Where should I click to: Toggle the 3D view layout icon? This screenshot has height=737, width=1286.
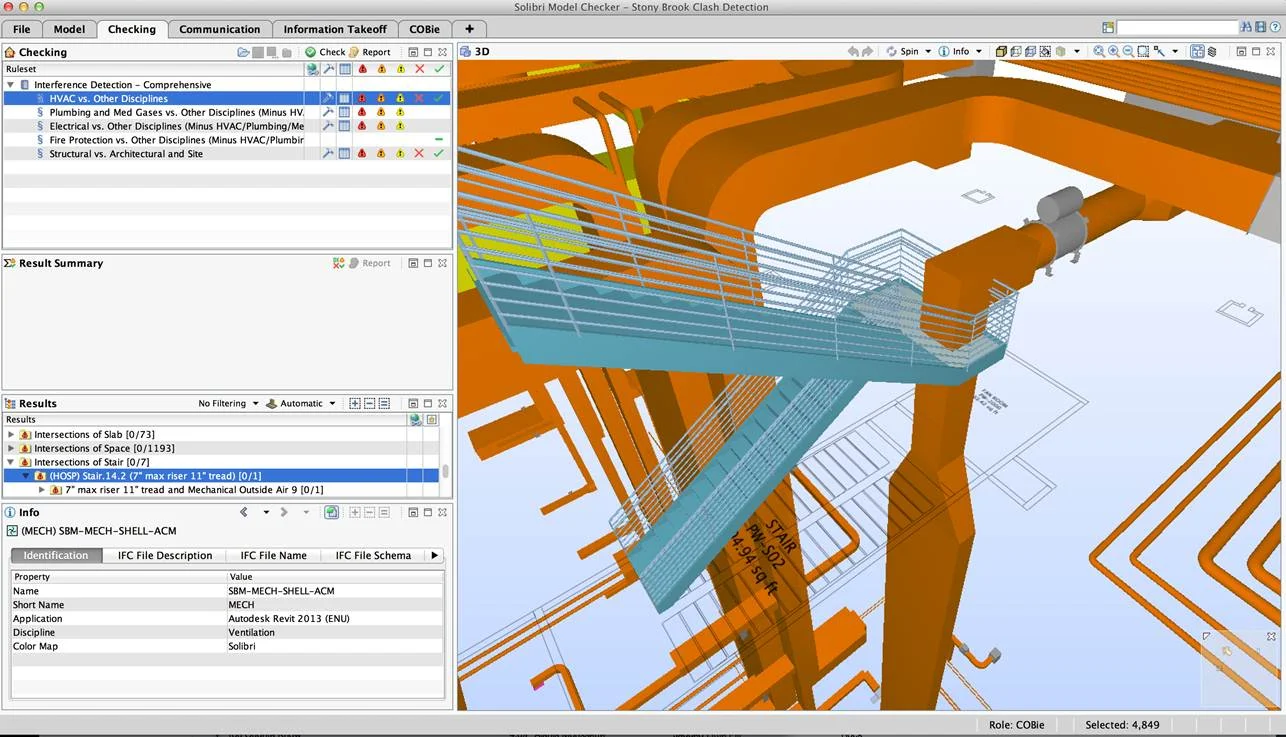click(x=1197, y=51)
